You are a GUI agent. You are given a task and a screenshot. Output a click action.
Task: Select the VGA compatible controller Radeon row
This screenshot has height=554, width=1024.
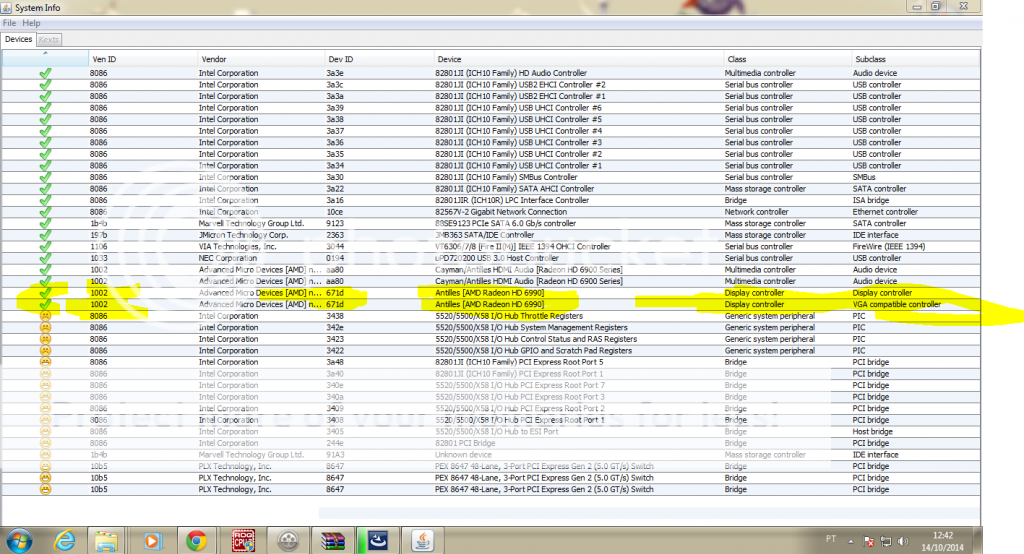click(500, 304)
